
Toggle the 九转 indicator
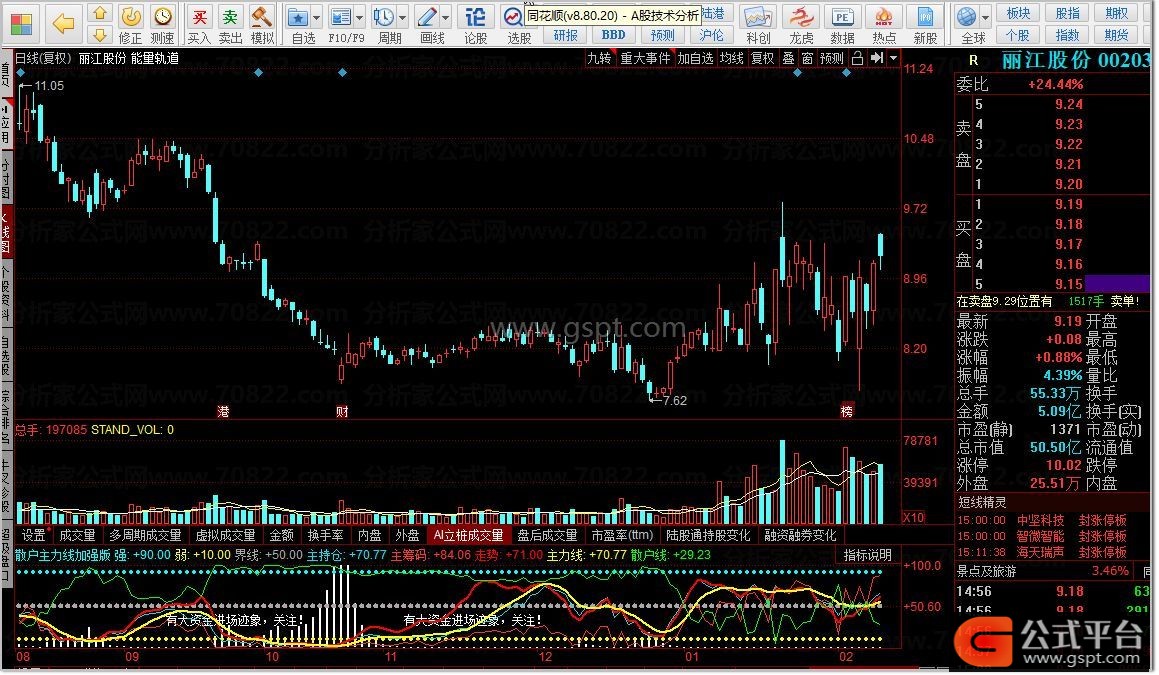coord(599,58)
